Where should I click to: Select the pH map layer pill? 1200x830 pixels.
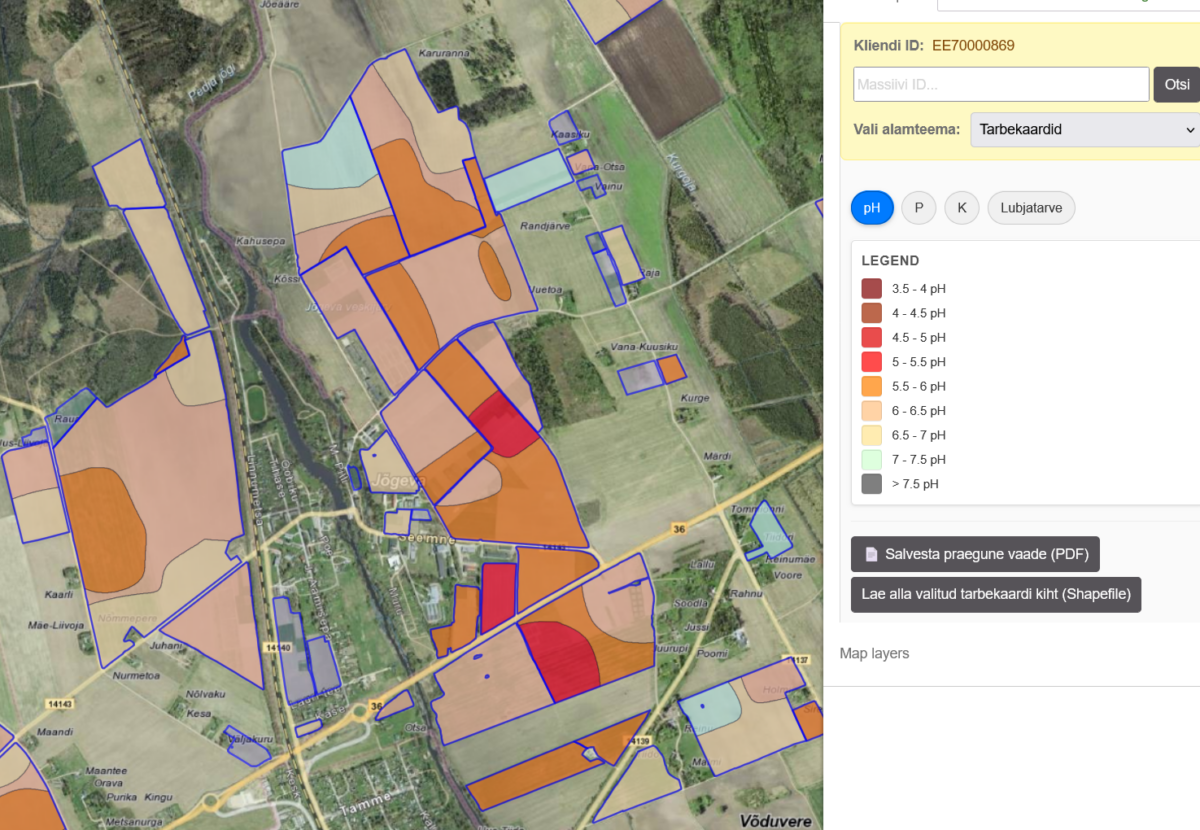[872, 208]
